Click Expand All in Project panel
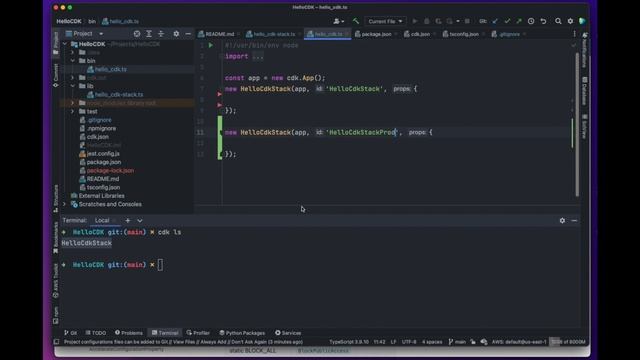This screenshot has width=640, height=360. tap(149, 34)
